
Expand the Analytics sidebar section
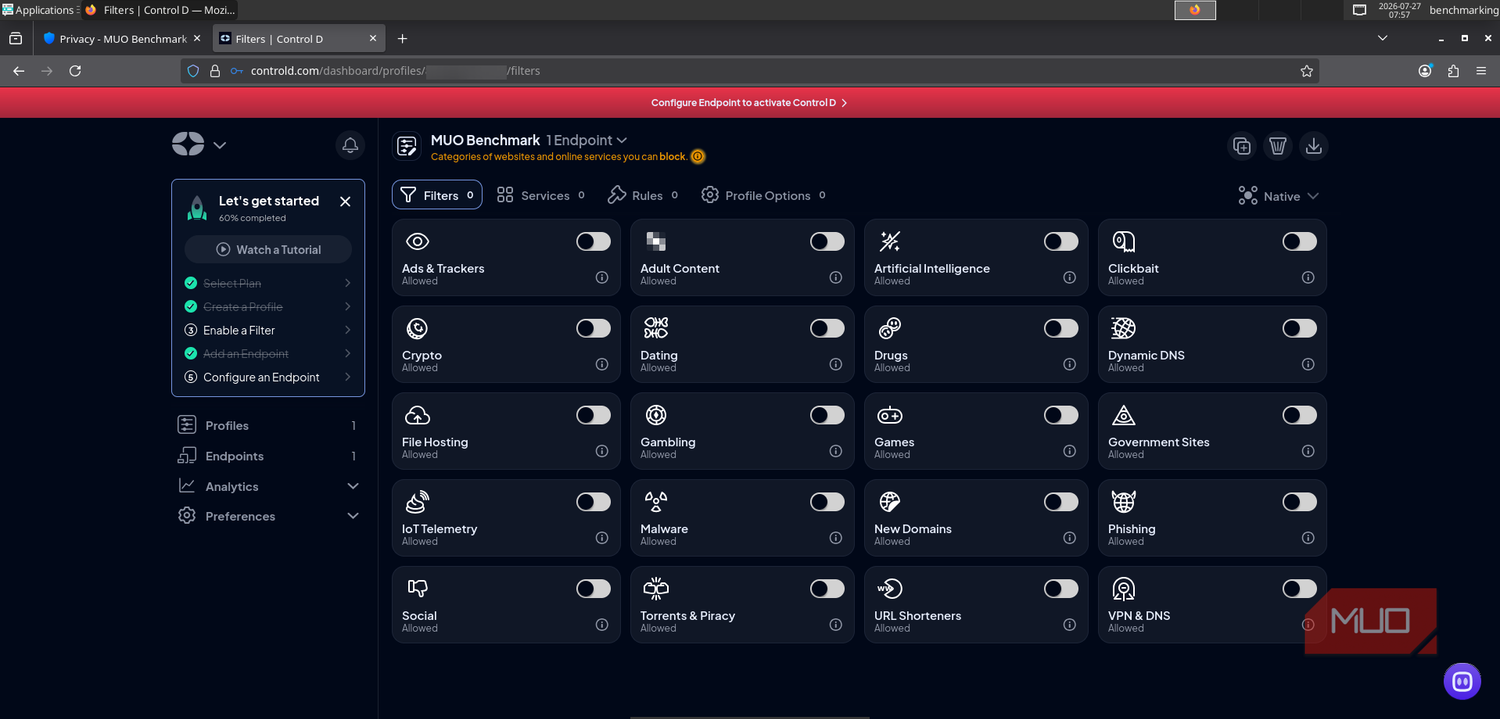point(268,486)
